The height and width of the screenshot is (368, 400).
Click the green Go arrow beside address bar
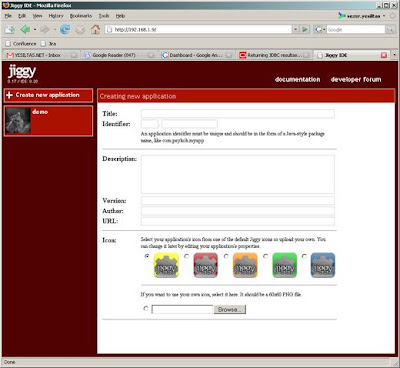[305, 30]
